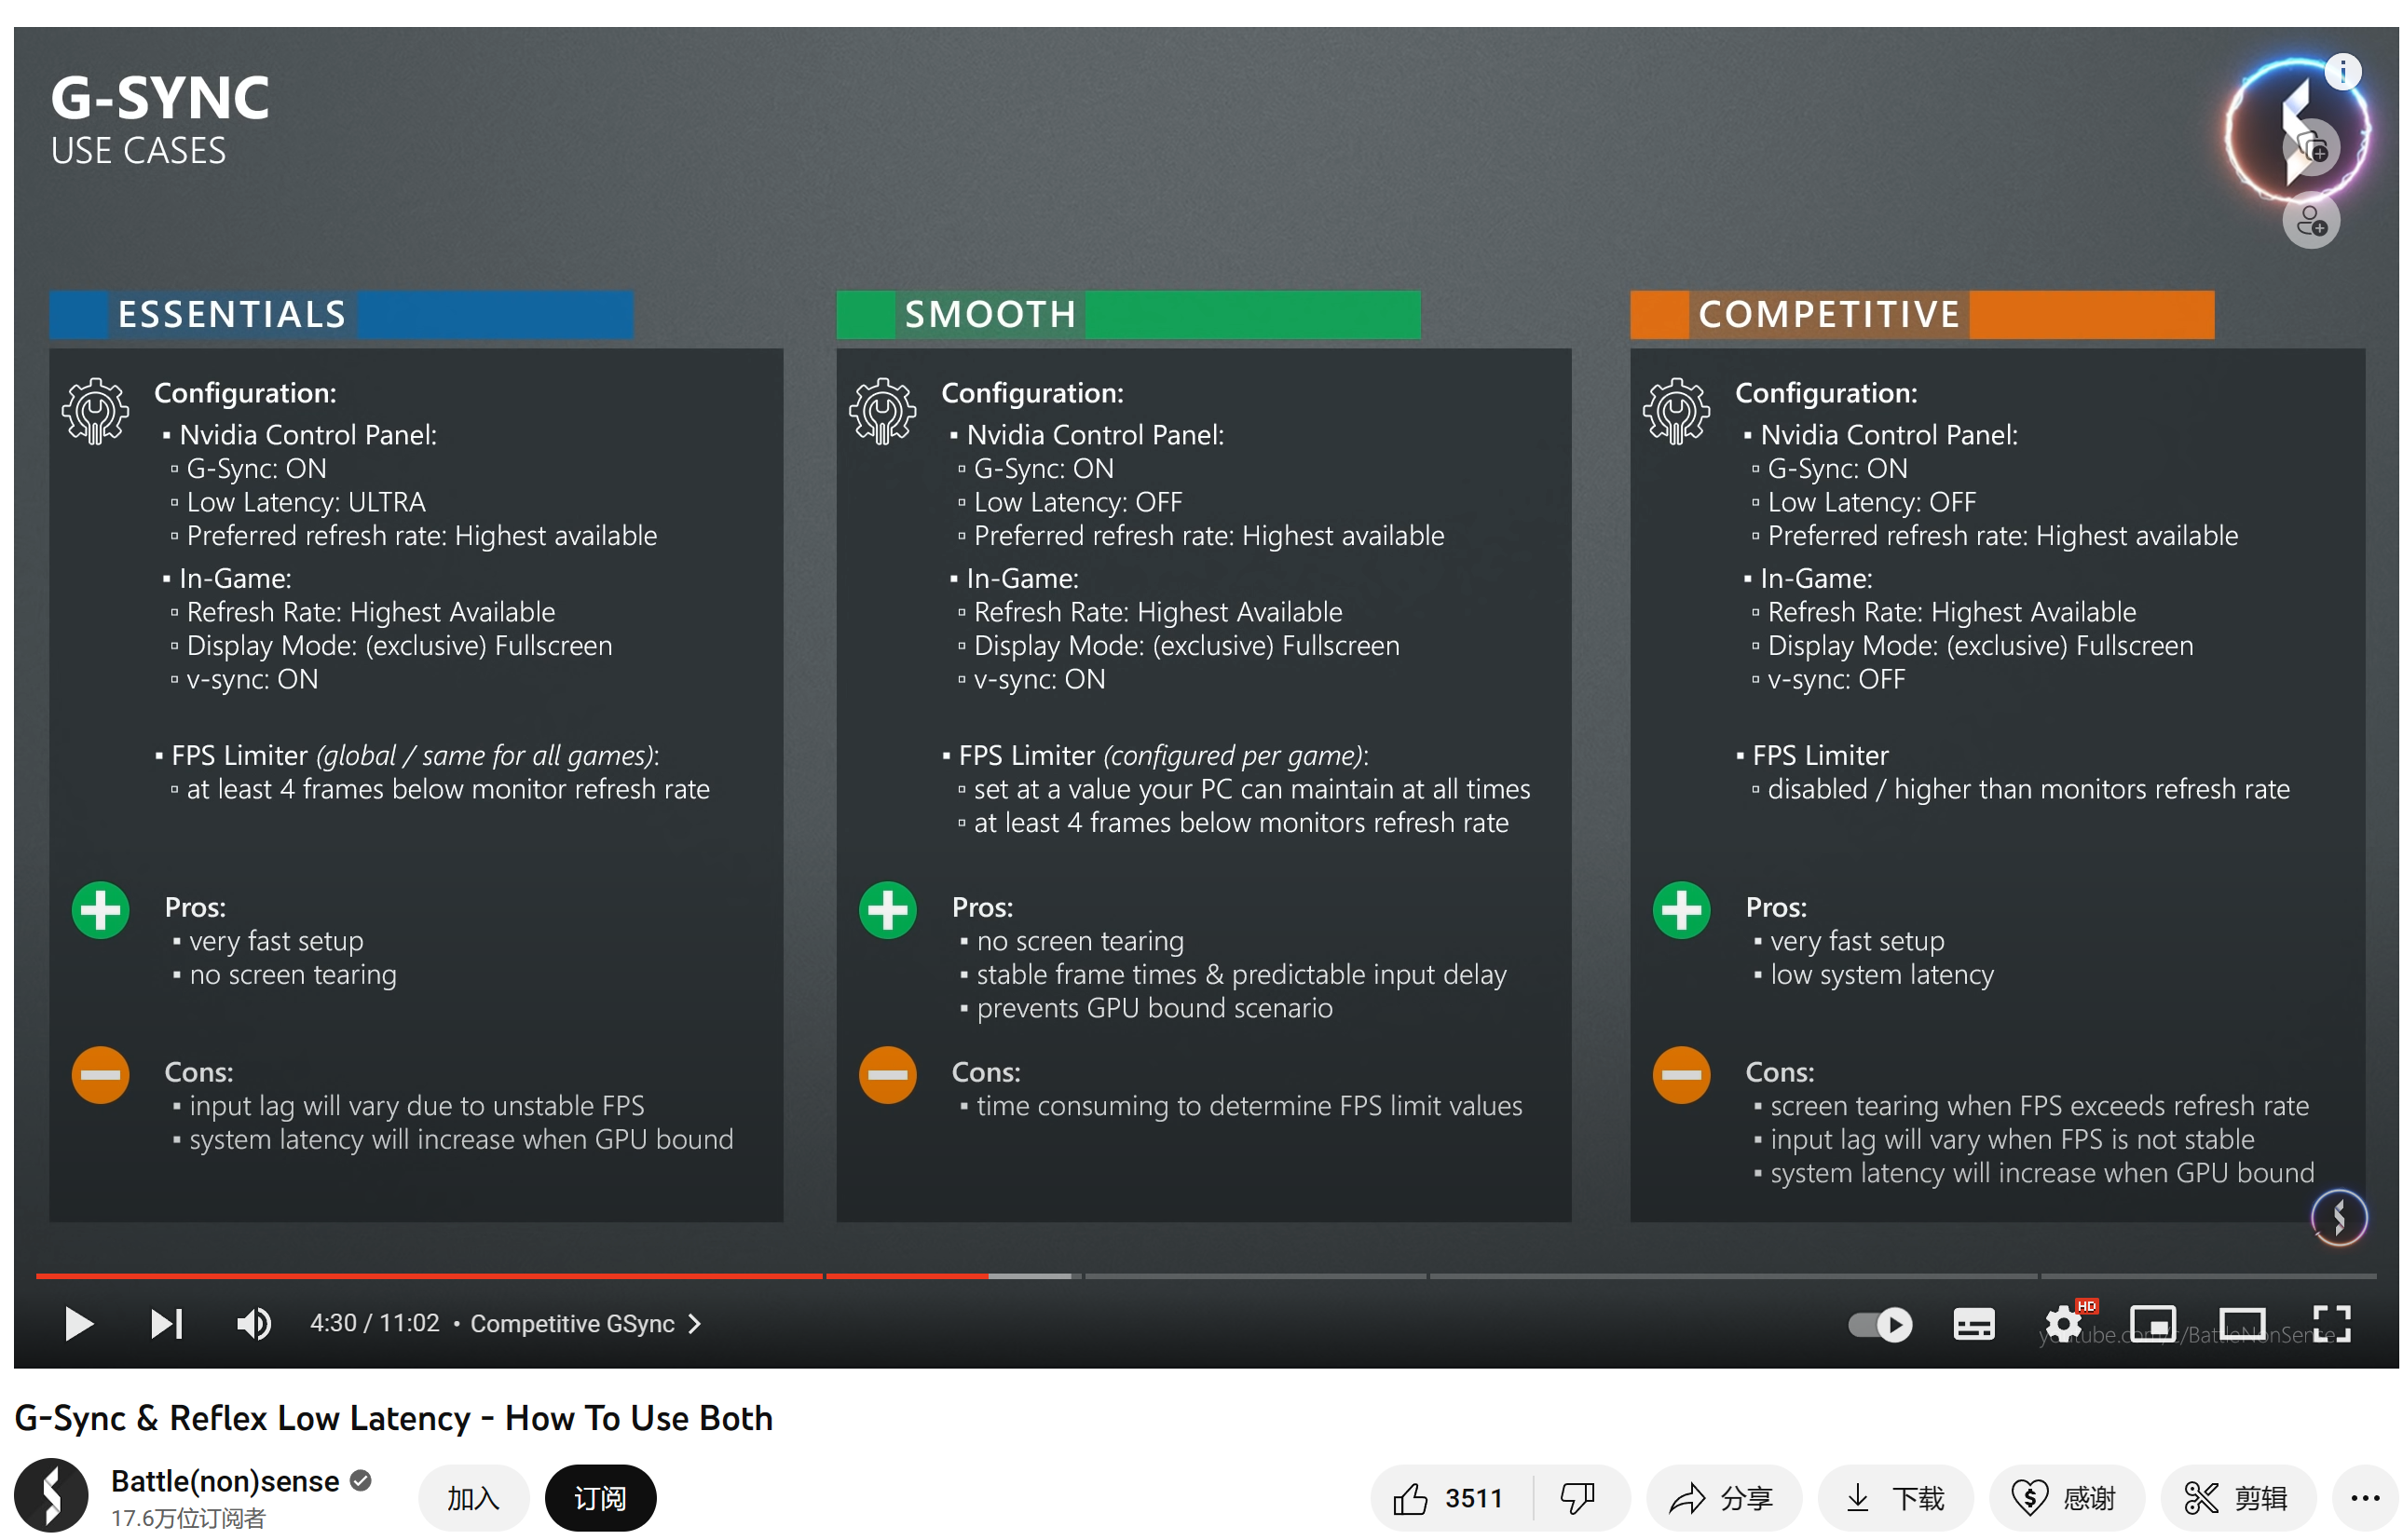
Task: Mute the video volume
Action: pos(253,1323)
